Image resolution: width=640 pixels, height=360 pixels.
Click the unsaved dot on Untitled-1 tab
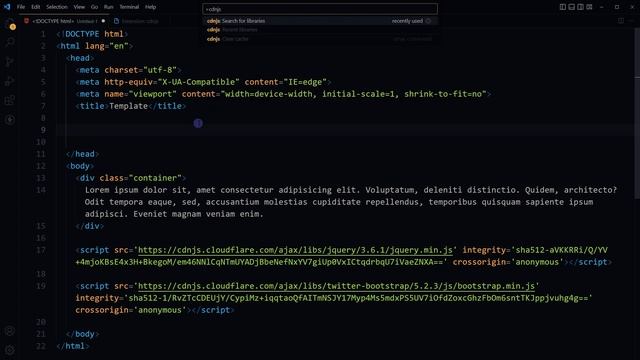click(x=103, y=21)
